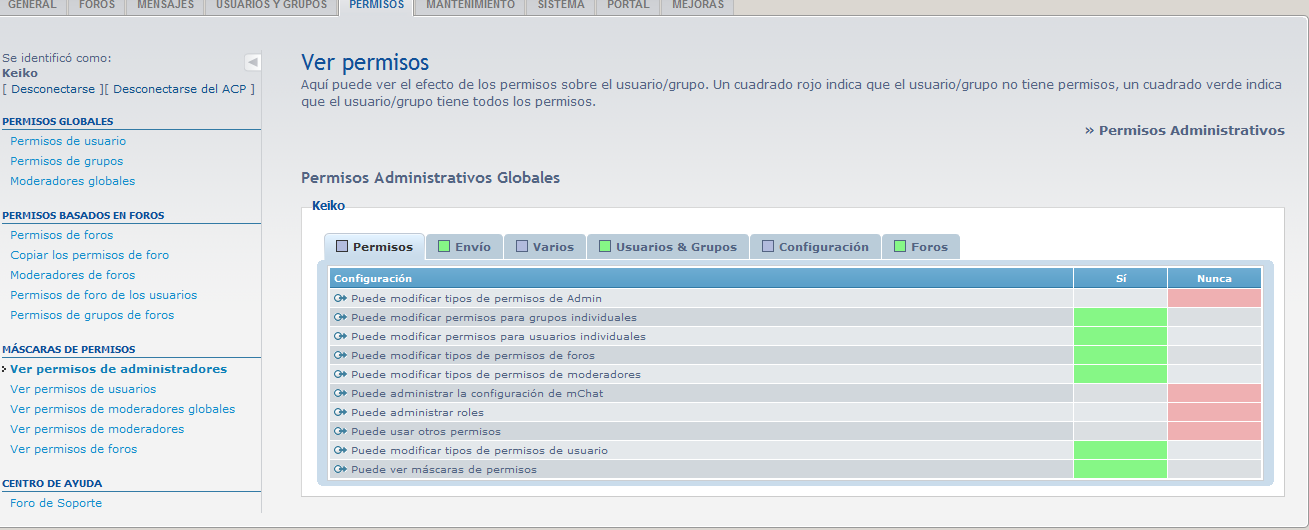This screenshot has height=530, width=1309.
Task: Open Copiar los permisos de foro
Action: tap(90, 255)
